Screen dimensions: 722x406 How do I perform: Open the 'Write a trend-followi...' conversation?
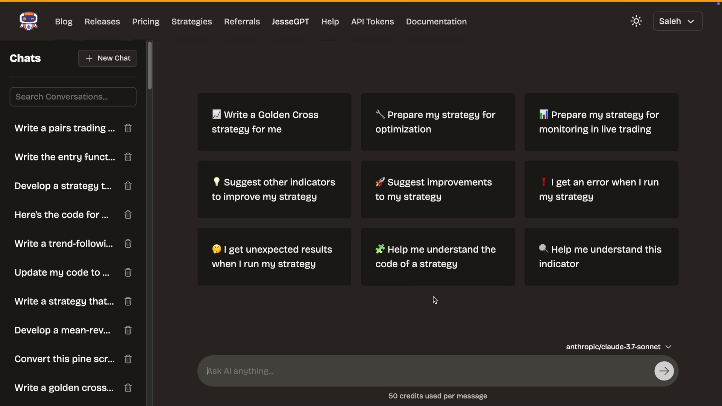click(64, 244)
